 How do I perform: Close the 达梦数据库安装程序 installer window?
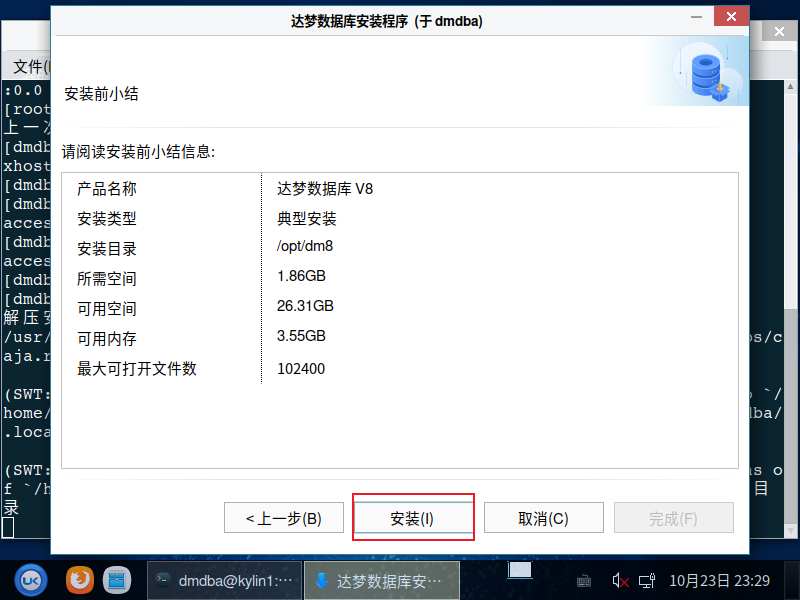point(731,16)
